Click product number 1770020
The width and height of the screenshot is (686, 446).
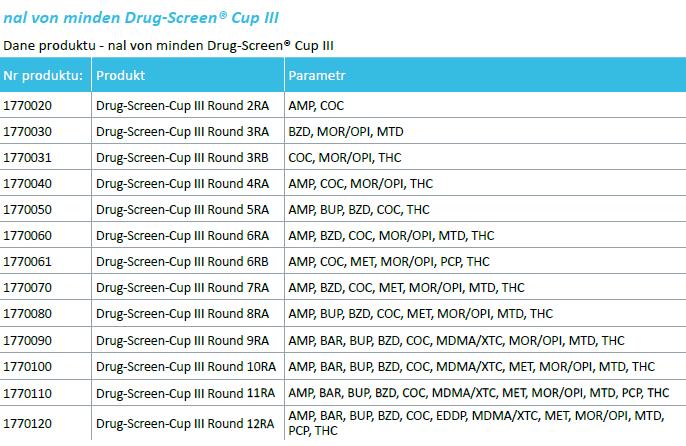28,105
